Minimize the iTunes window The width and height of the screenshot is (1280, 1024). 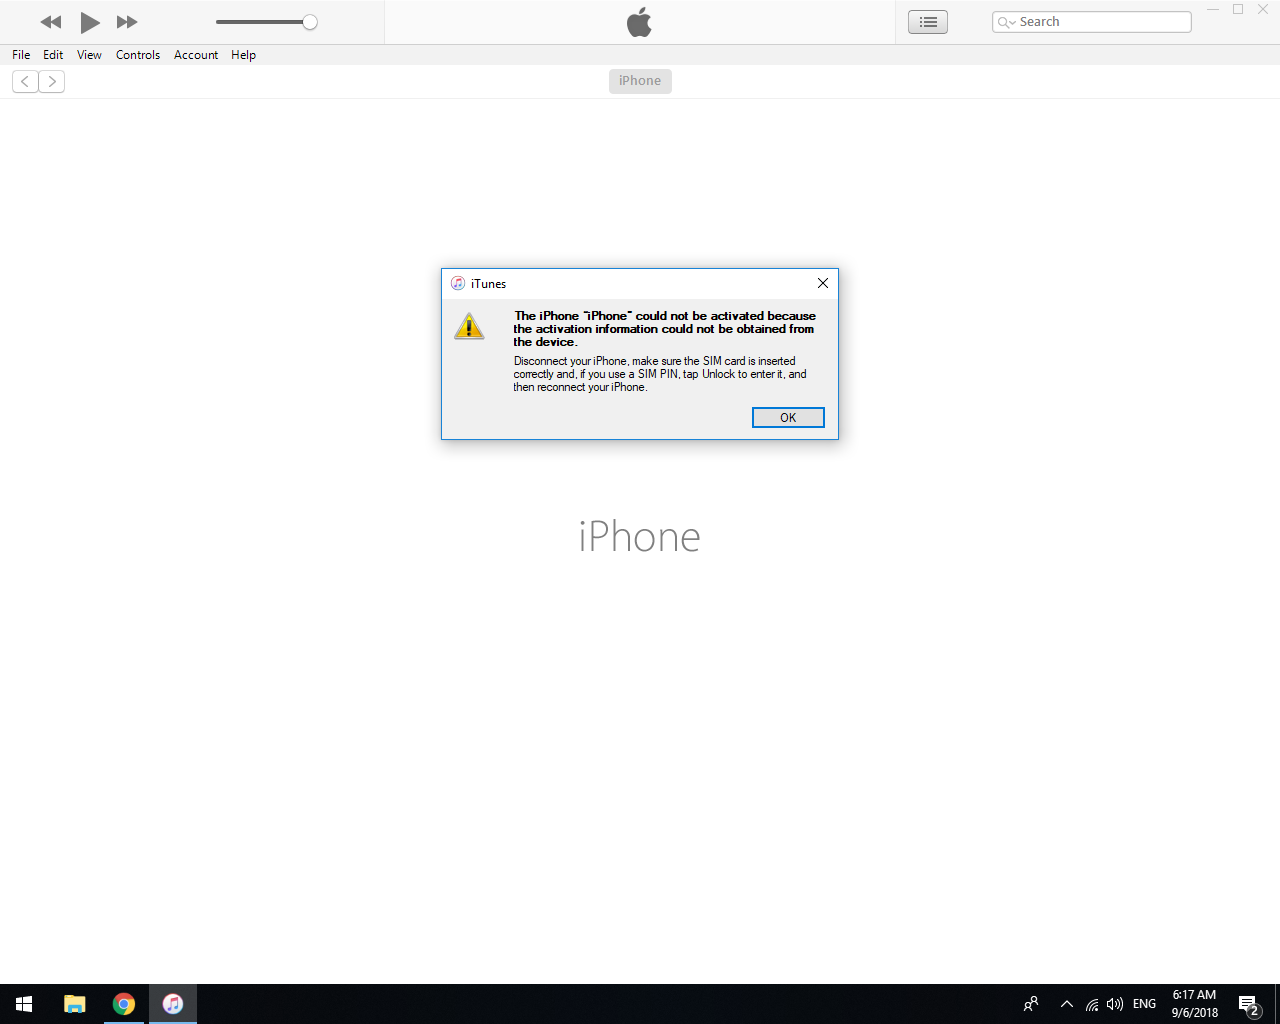(x=1213, y=9)
